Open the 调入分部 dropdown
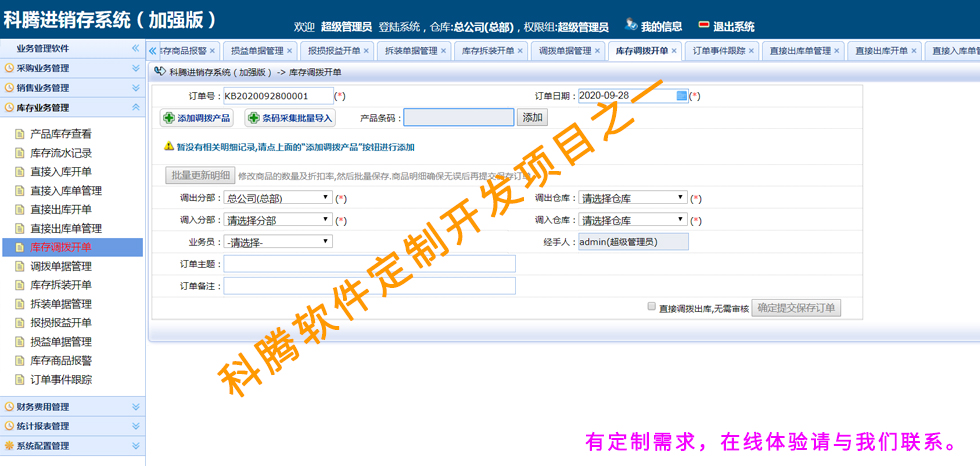The image size is (980, 466). pyautogui.click(x=278, y=220)
